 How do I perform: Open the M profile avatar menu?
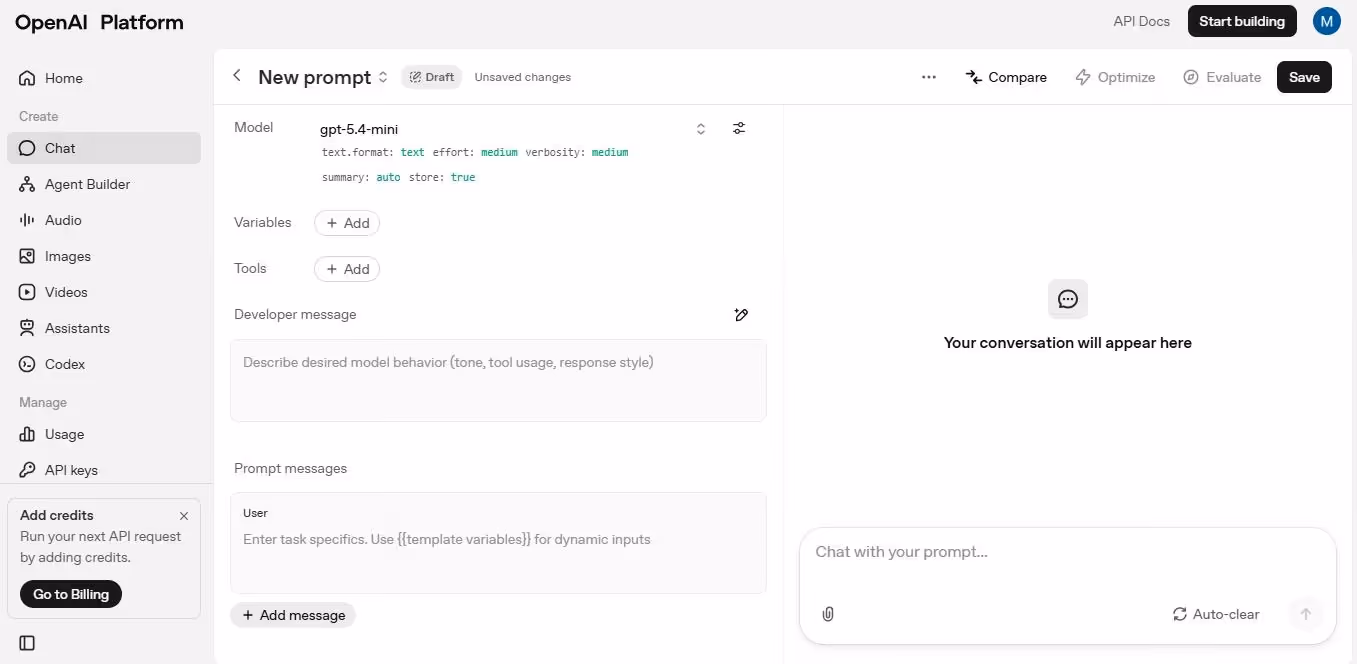pyautogui.click(x=1327, y=21)
